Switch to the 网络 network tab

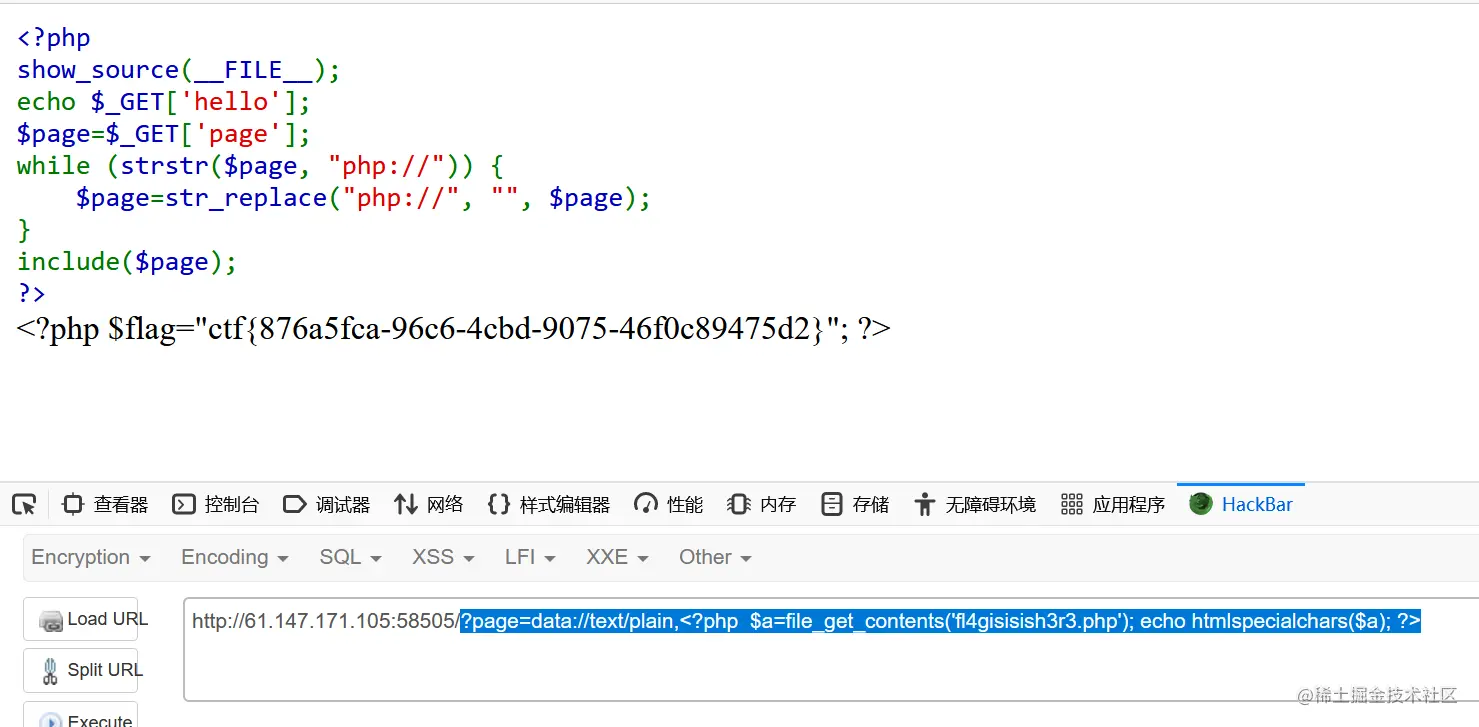(428, 504)
